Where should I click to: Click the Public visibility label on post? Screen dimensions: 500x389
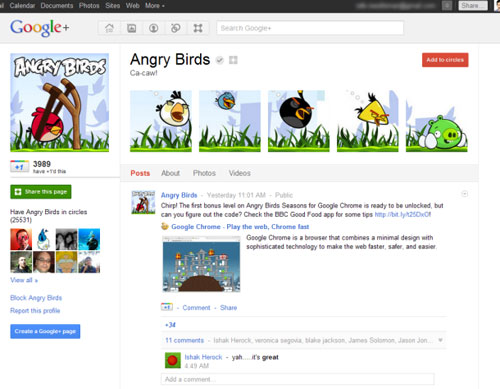pos(284,195)
